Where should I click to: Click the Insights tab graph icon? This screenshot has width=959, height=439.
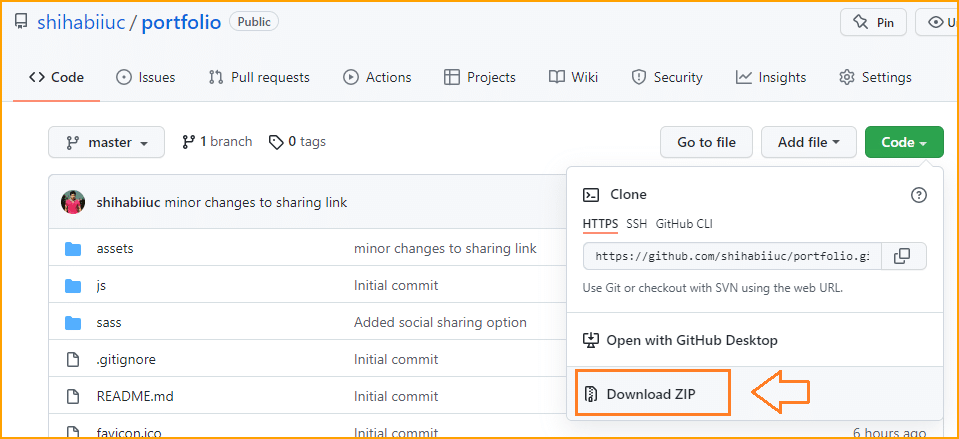[x=744, y=78]
